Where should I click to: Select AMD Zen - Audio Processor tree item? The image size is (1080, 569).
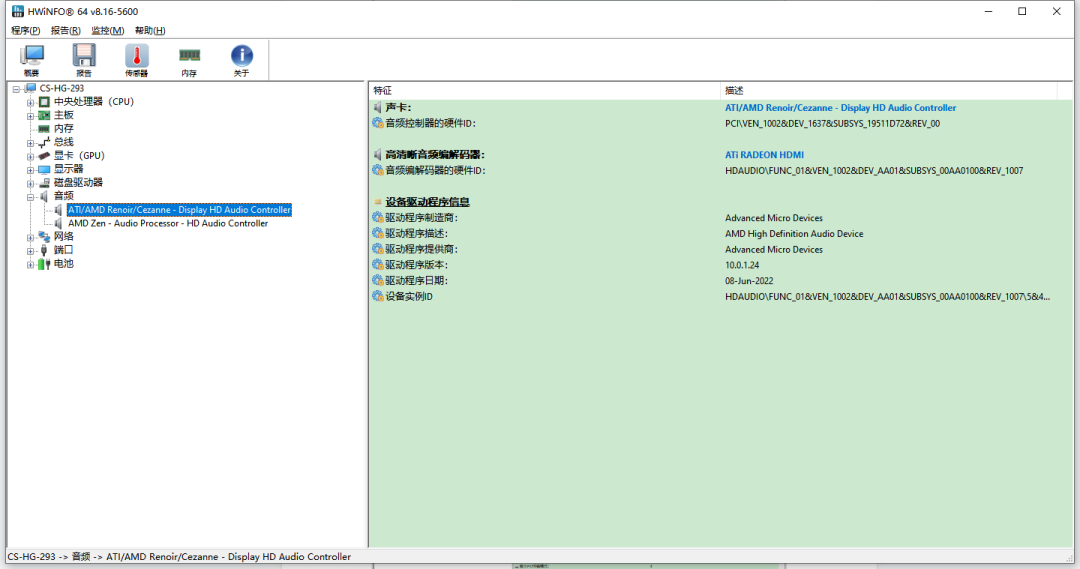click(x=168, y=223)
